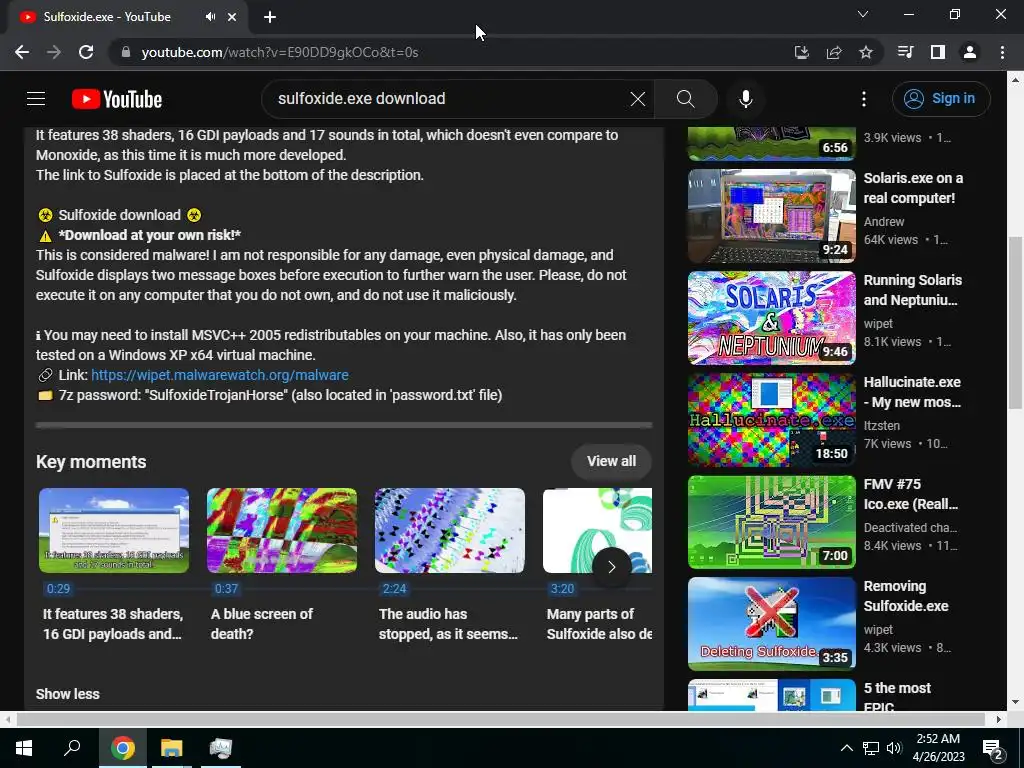The height and width of the screenshot is (768, 1024).
Task: Click the address bar URL
Action: pos(280,52)
